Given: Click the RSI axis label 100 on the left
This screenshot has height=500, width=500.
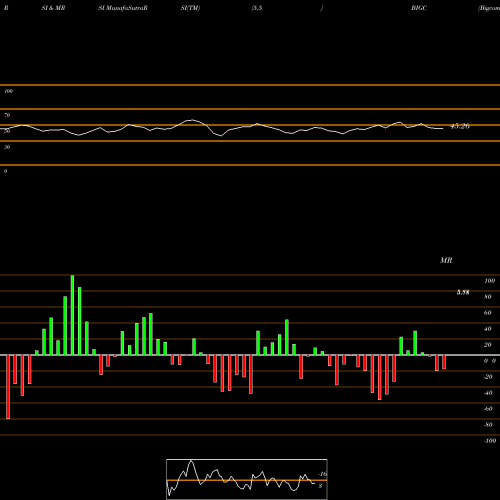Looking at the screenshot, I should click(8, 91).
